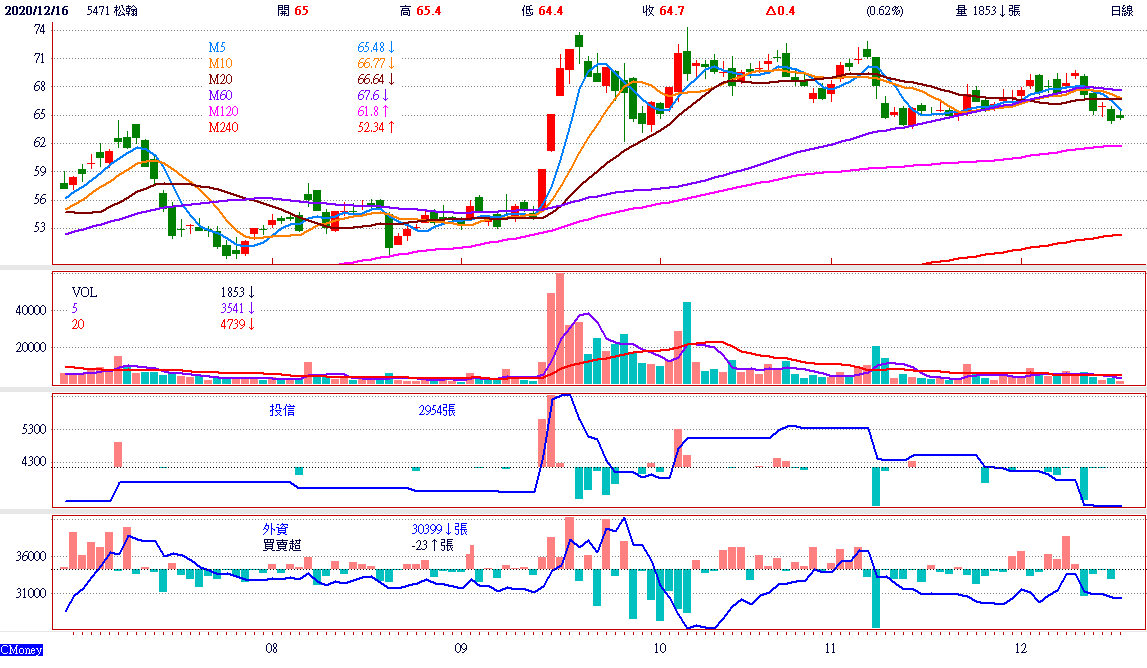Choose the M60 moving average legend label
Image resolution: width=1147 pixels, height=668 pixels.
pyautogui.click(x=220, y=96)
